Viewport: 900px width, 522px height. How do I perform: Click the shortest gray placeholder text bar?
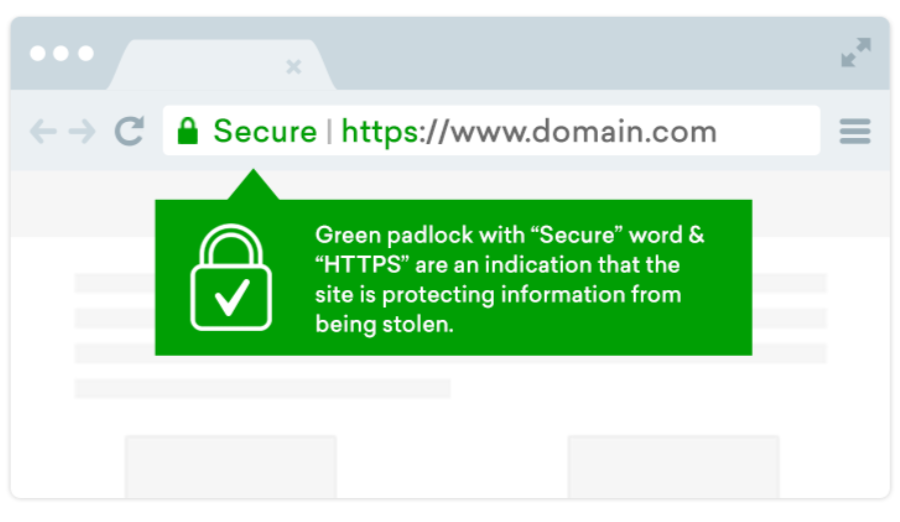(262, 388)
